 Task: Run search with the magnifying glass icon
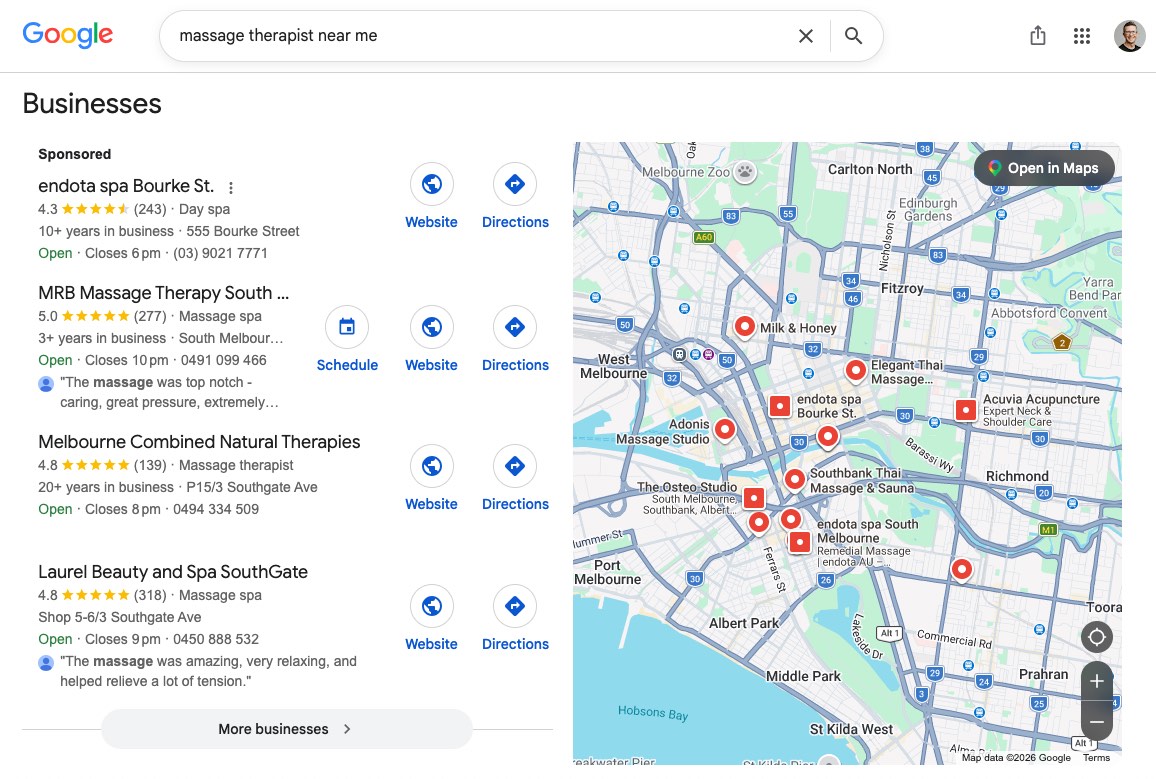[853, 35]
